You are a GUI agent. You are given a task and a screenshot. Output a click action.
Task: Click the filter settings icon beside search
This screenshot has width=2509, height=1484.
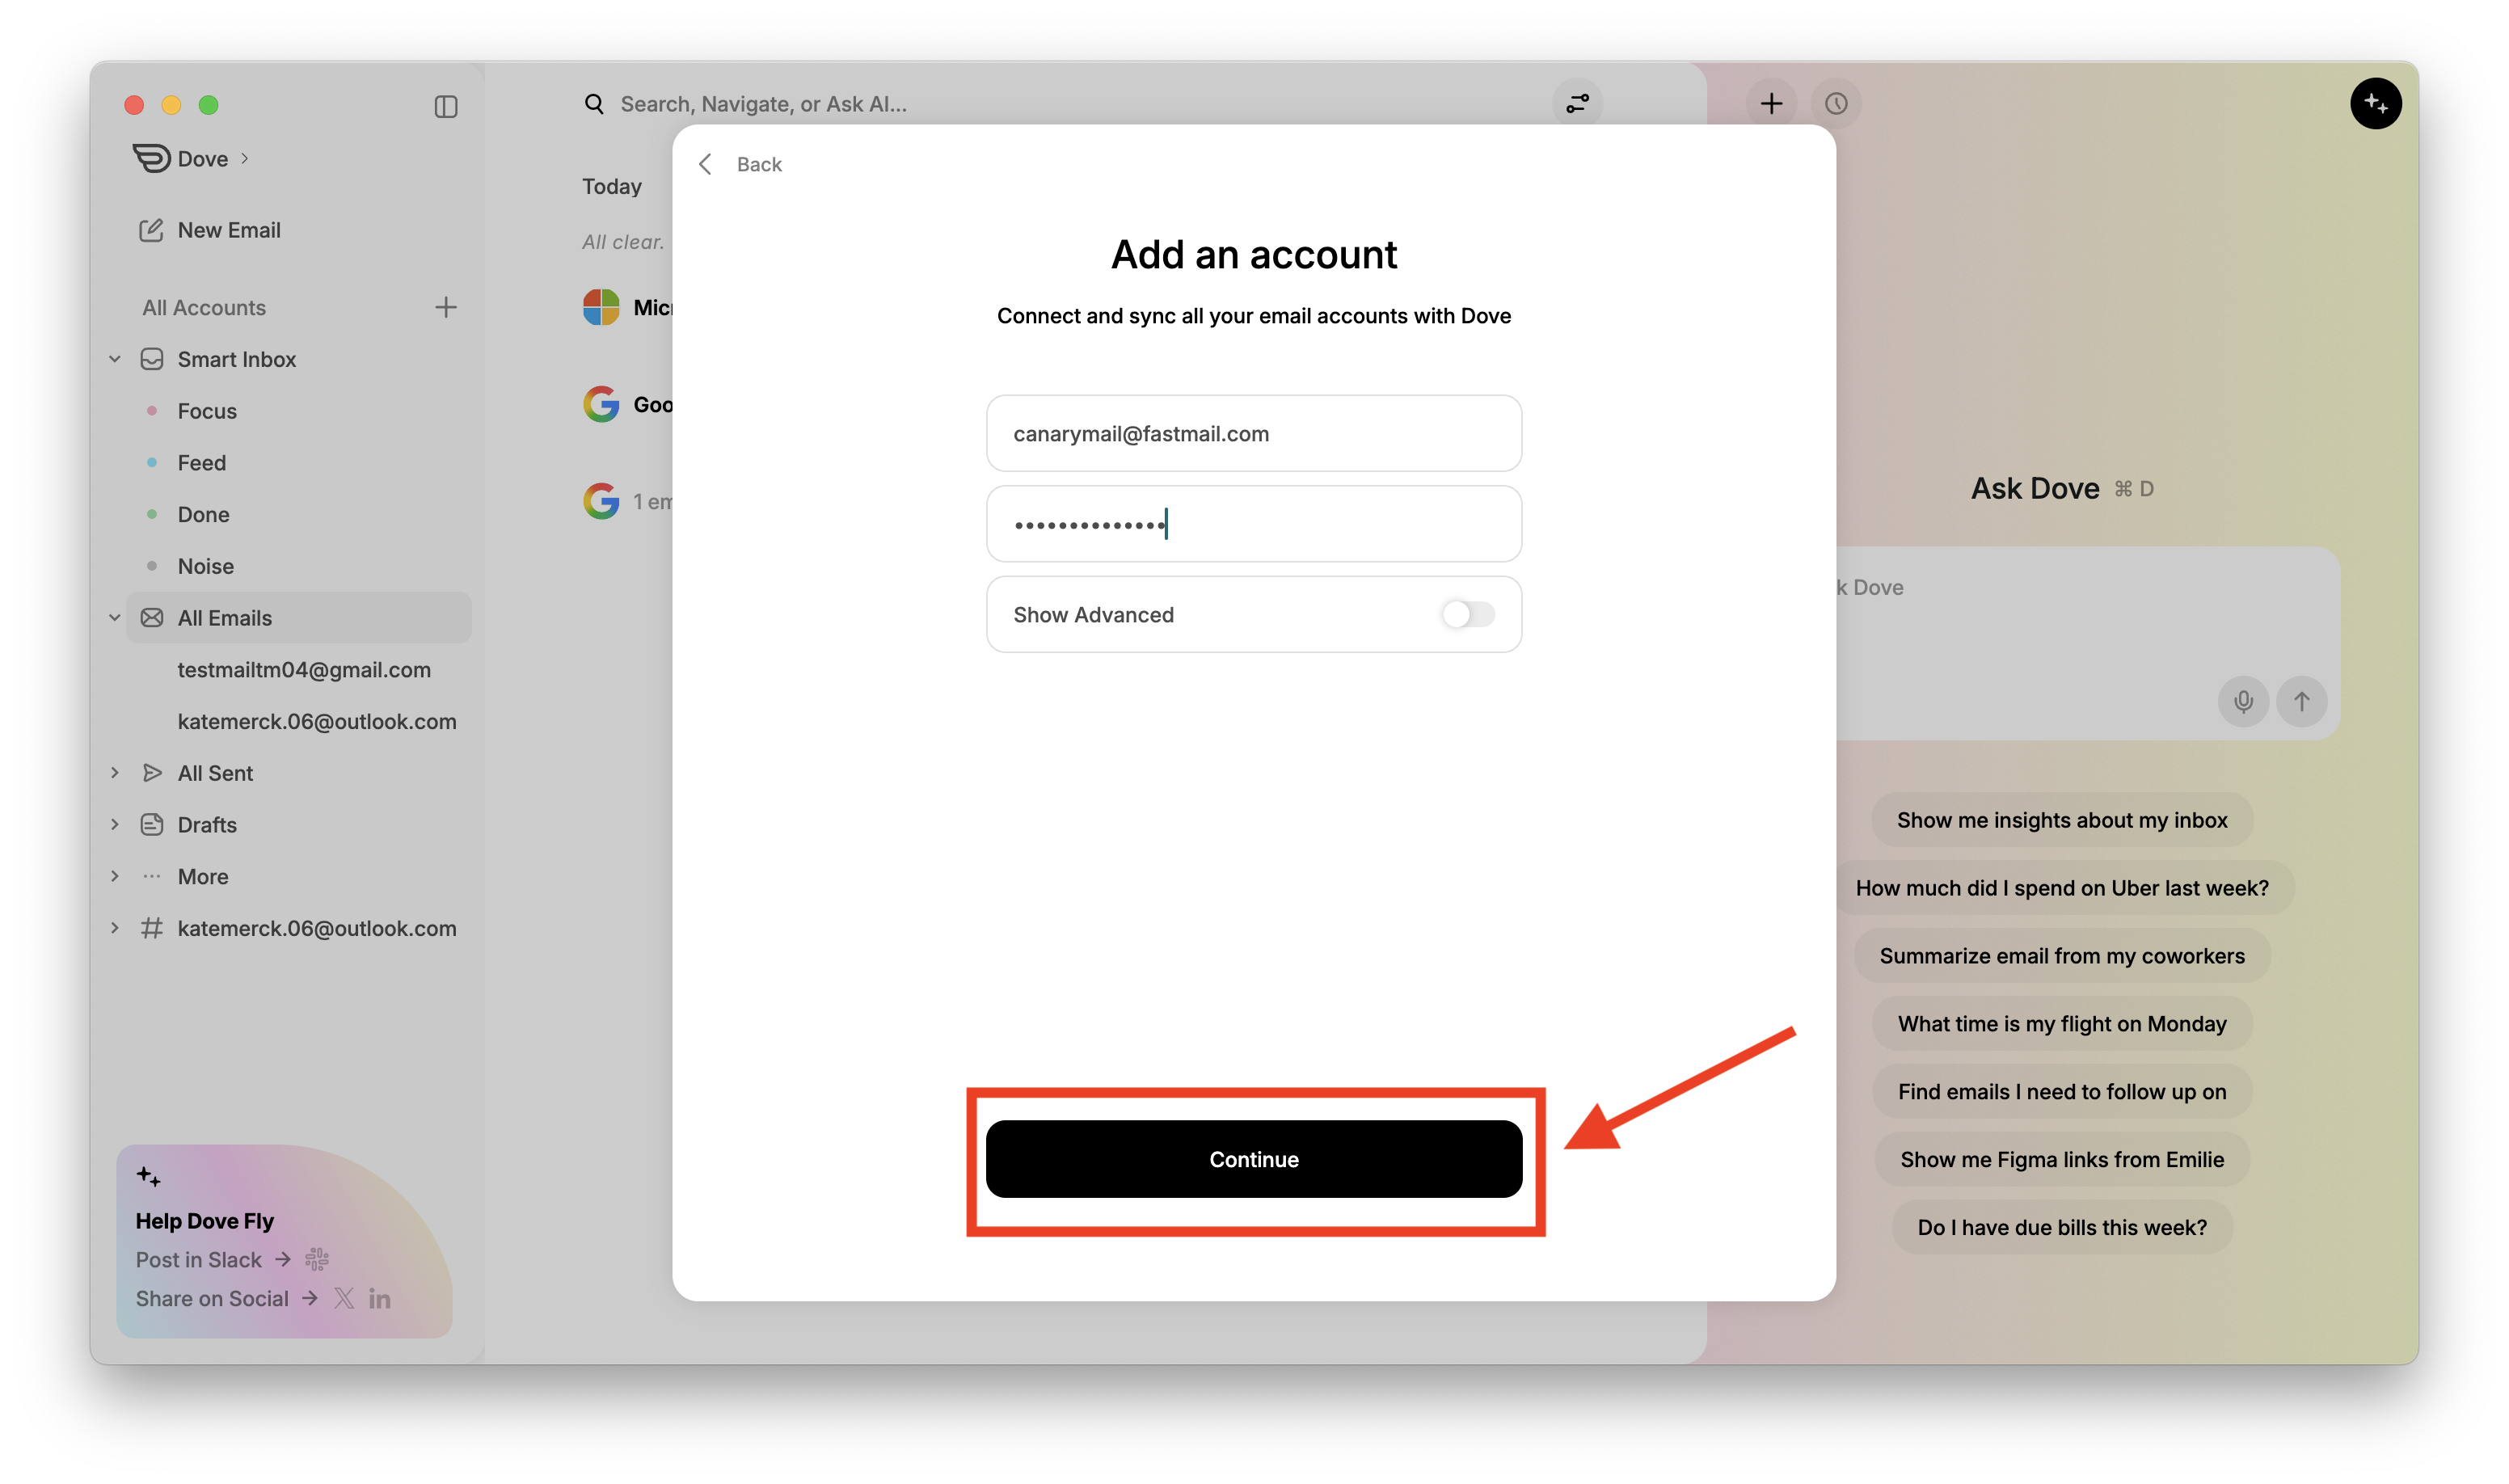click(x=1577, y=104)
